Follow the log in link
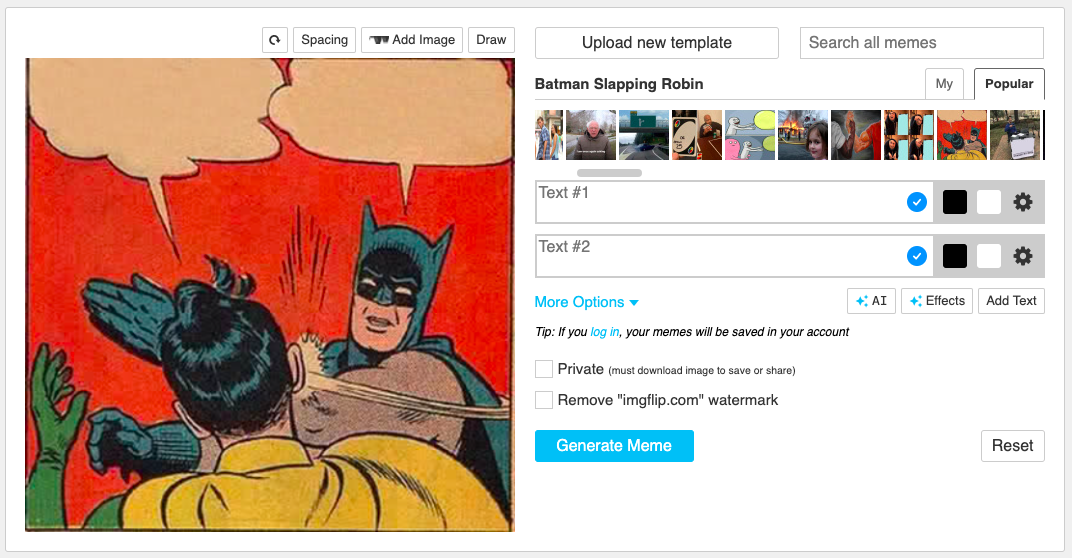 click(604, 332)
